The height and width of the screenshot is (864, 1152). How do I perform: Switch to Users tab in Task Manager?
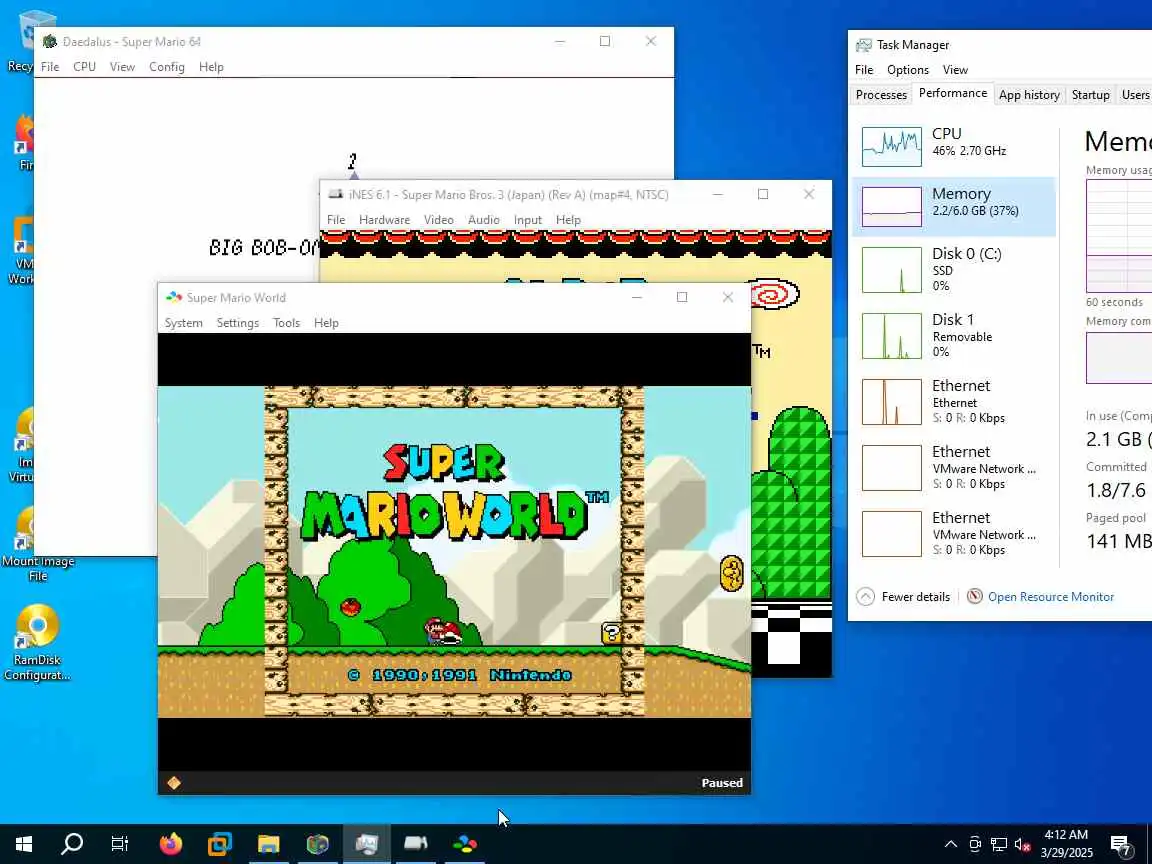click(1134, 95)
